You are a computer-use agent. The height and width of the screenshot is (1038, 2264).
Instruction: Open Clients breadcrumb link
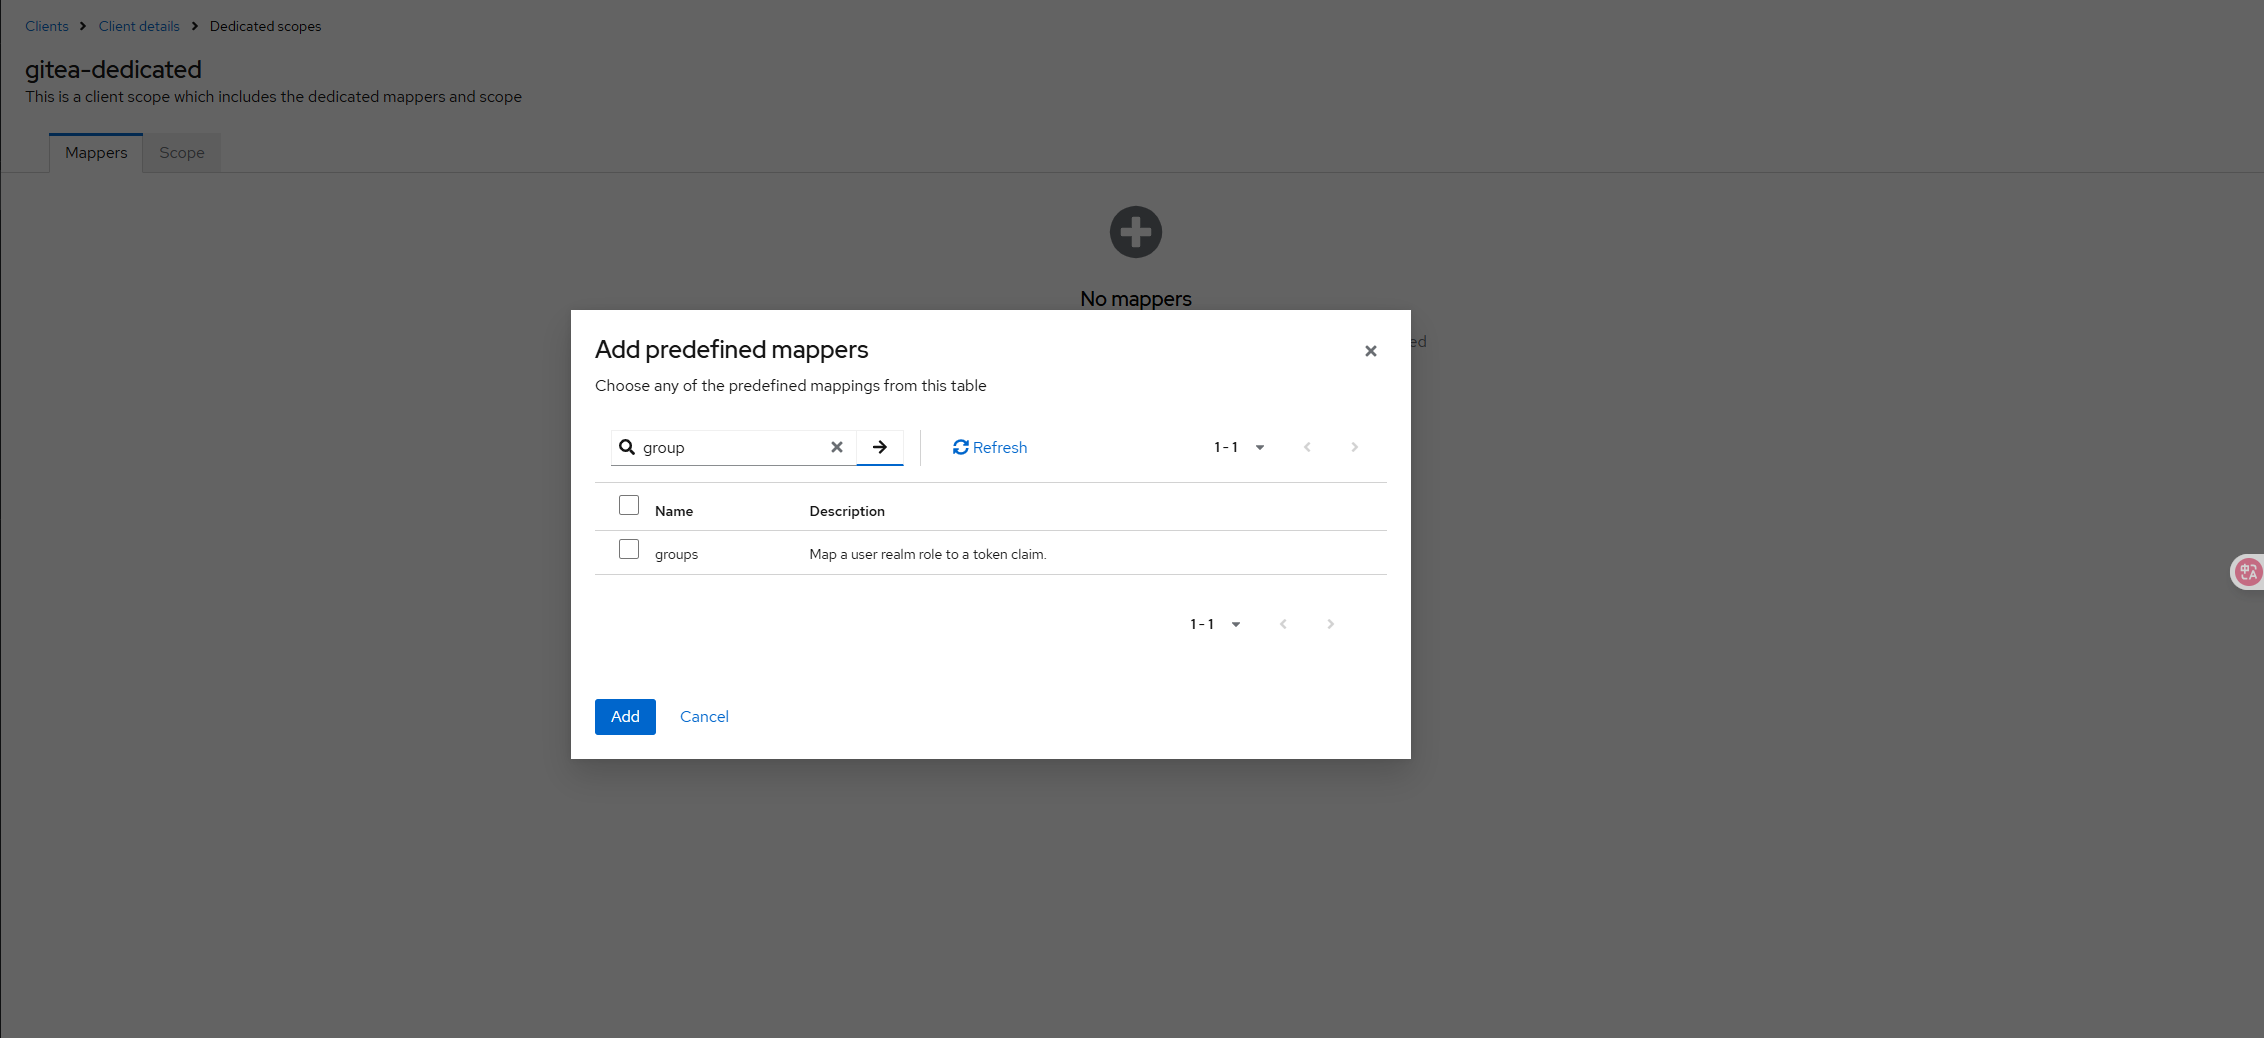(x=47, y=26)
